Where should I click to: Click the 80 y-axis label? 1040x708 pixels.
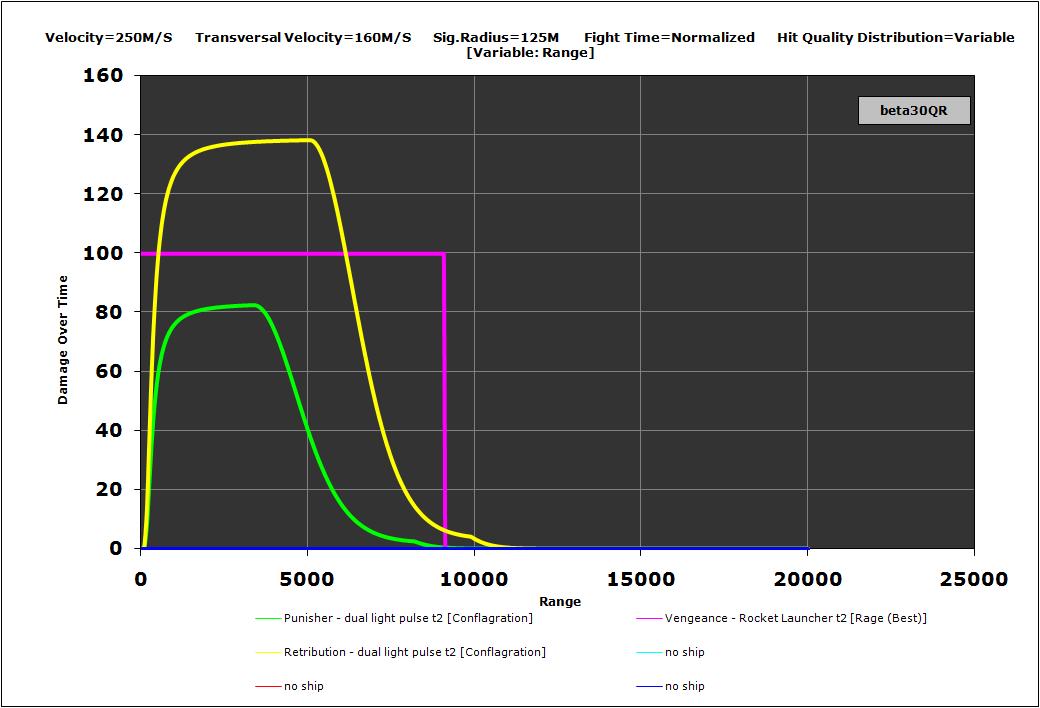tap(110, 312)
